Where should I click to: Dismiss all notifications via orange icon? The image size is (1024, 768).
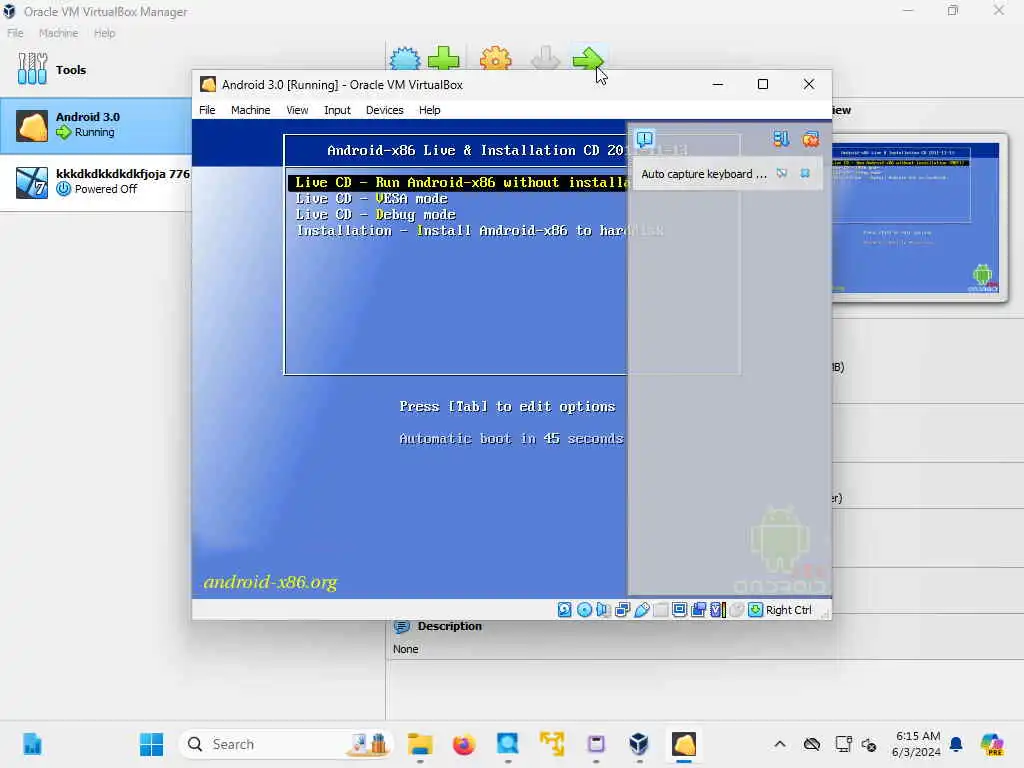pos(810,138)
